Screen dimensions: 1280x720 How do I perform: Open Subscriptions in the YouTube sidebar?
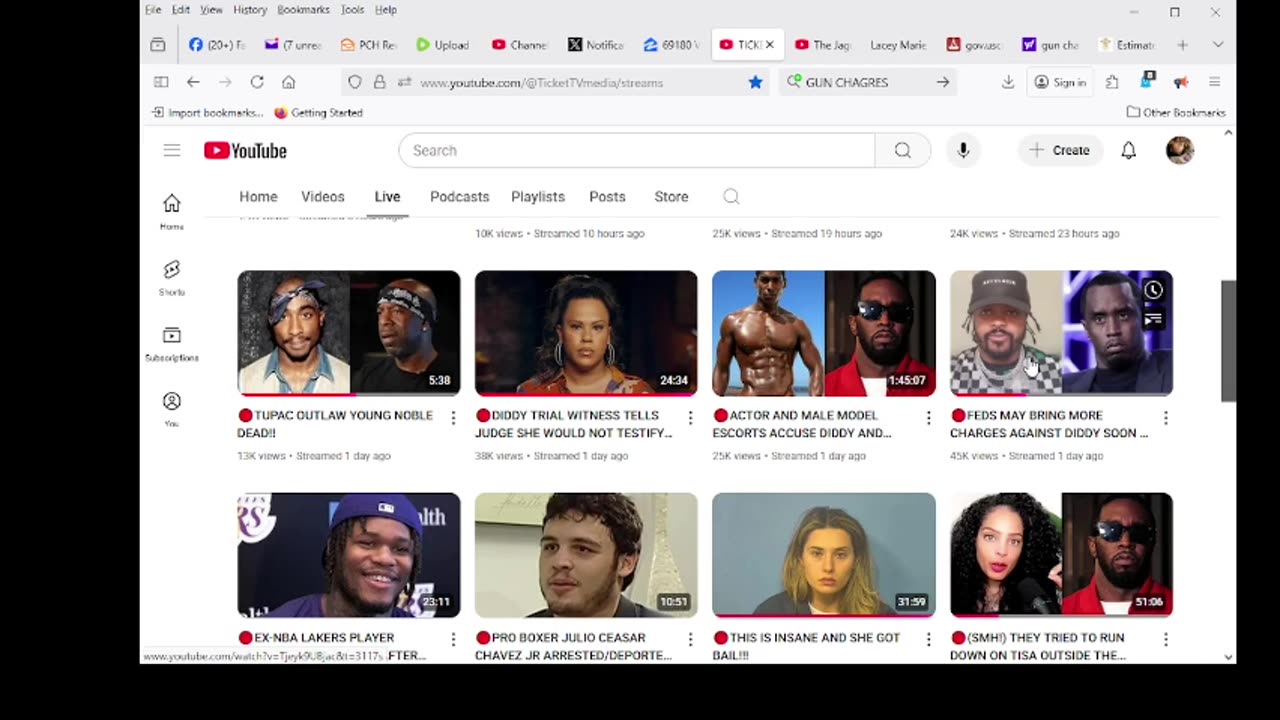click(172, 343)
